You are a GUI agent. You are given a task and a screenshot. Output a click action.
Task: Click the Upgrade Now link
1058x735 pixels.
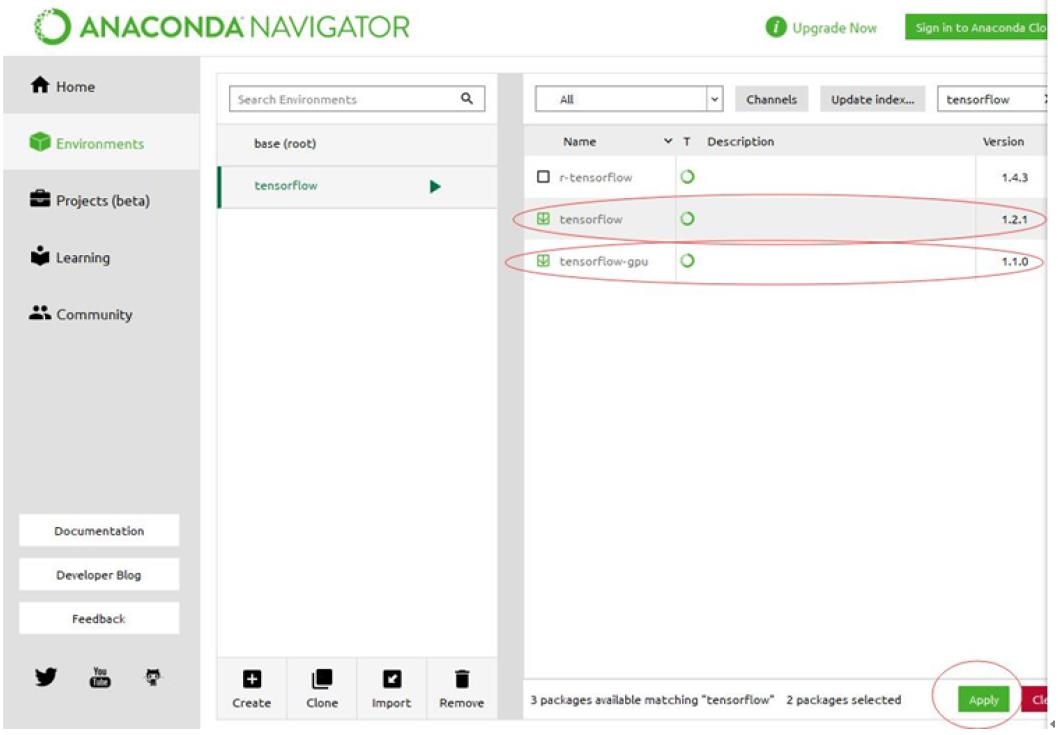tap(835, 28)
